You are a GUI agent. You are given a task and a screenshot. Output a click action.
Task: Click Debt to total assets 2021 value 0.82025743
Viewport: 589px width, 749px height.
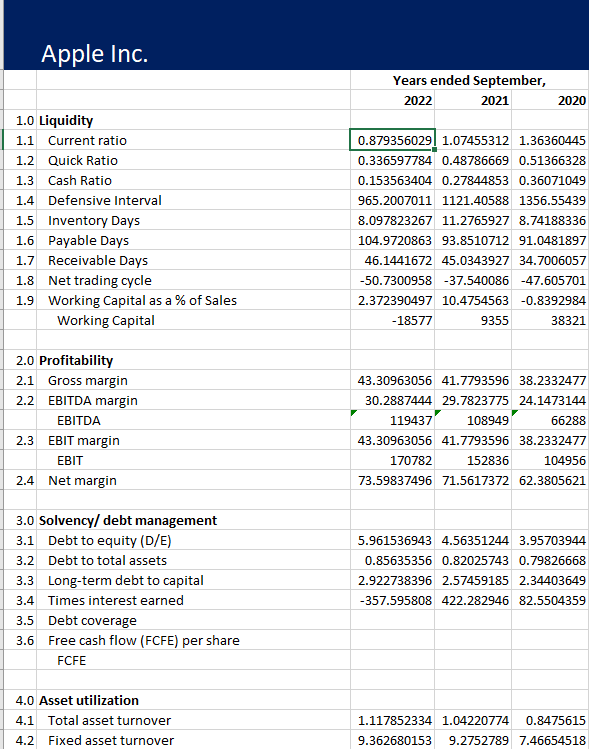(475, 561)
